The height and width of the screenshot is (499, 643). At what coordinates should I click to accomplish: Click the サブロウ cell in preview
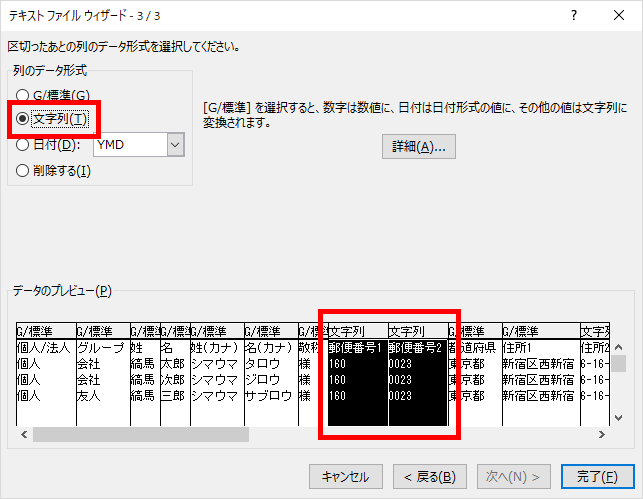[269, 396]
